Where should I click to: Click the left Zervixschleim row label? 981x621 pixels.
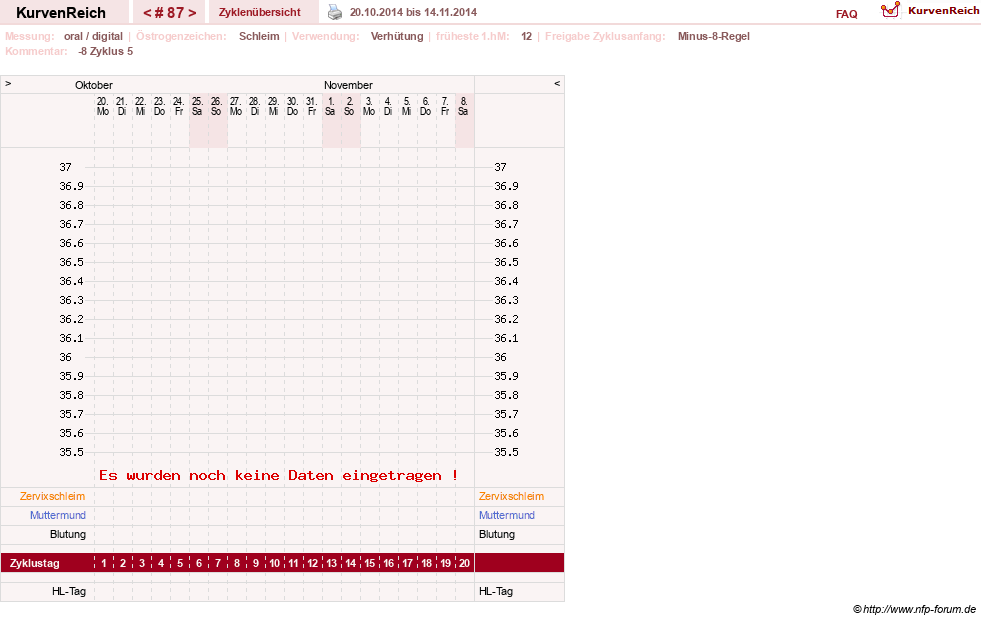click(53, 497)
